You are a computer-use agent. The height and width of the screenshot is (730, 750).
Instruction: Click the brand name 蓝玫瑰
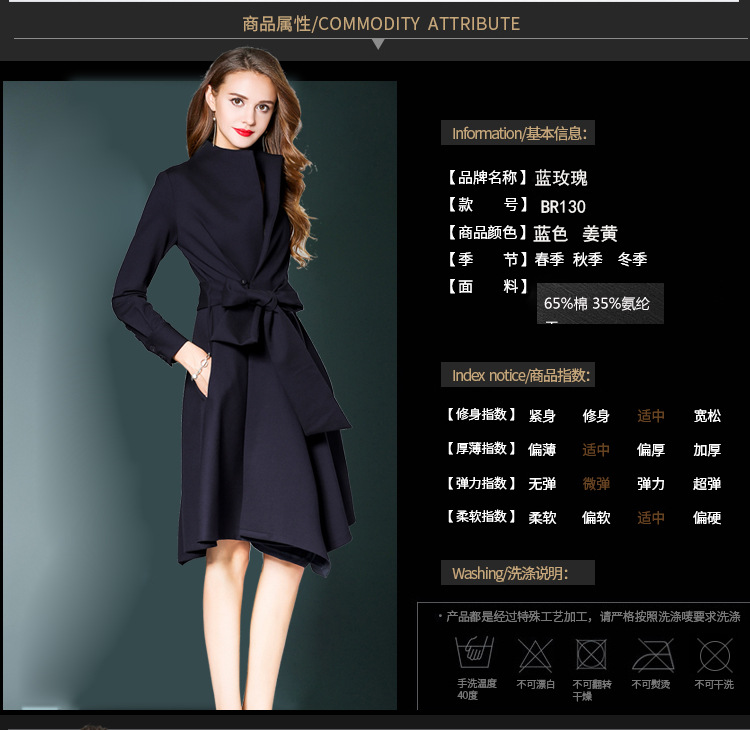[x=561, y=178]
